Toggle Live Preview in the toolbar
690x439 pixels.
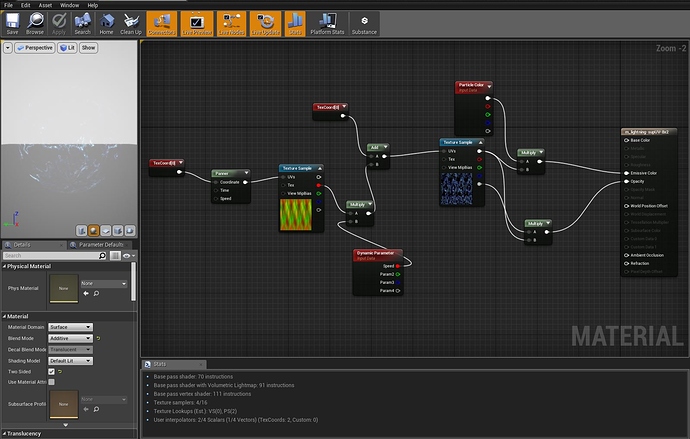coord(197,24)
